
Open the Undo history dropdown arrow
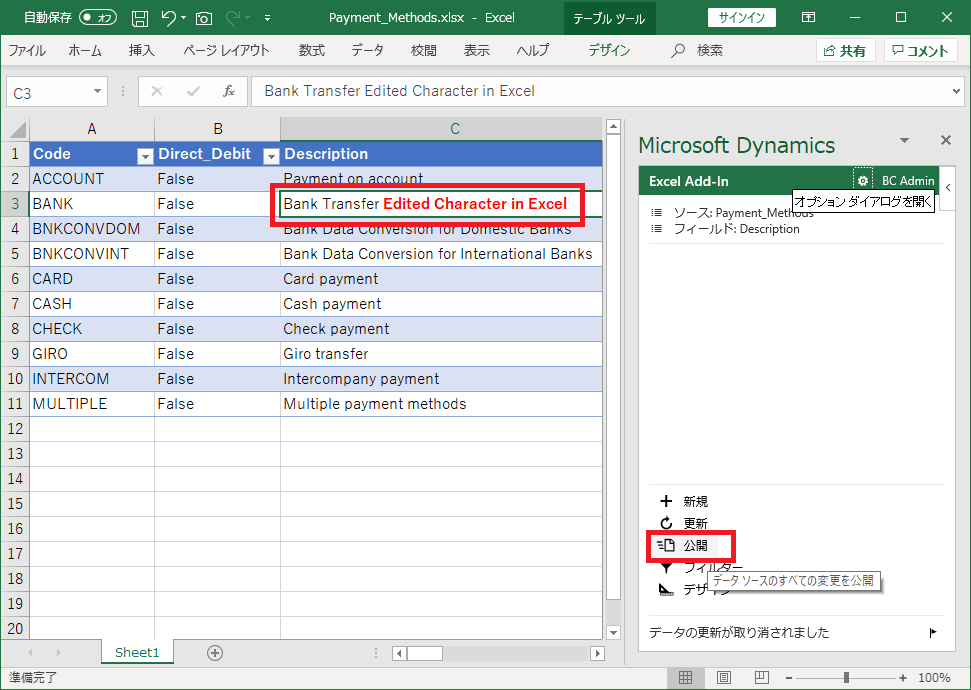(x=183, y=18)
